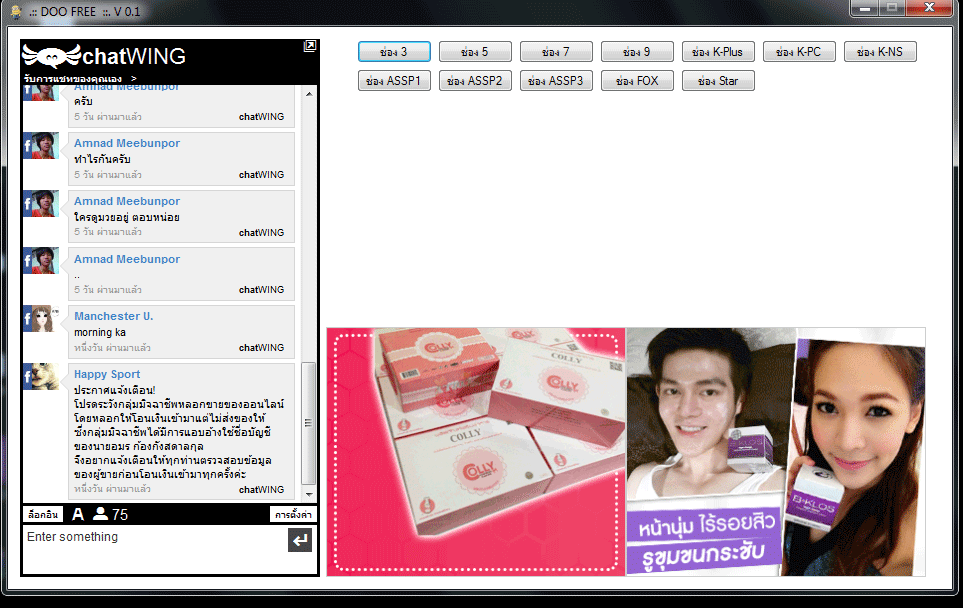
Task: Click the 'ใครดูมวยอยู่ ตอบหน่อย' message text
Action: (x=127, y=217)
